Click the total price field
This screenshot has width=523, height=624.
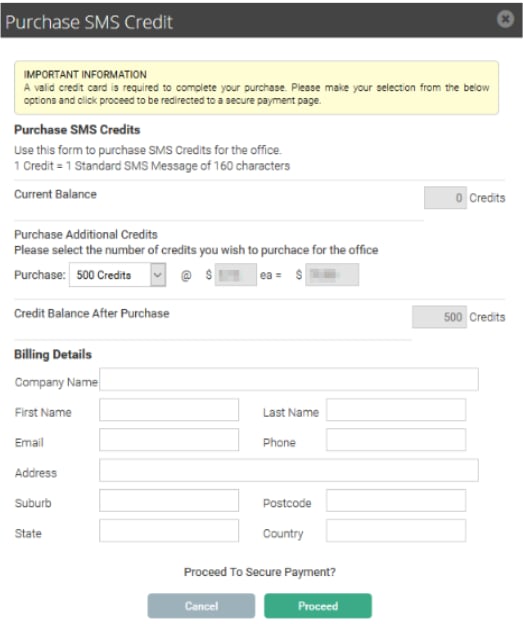(332, 275)
